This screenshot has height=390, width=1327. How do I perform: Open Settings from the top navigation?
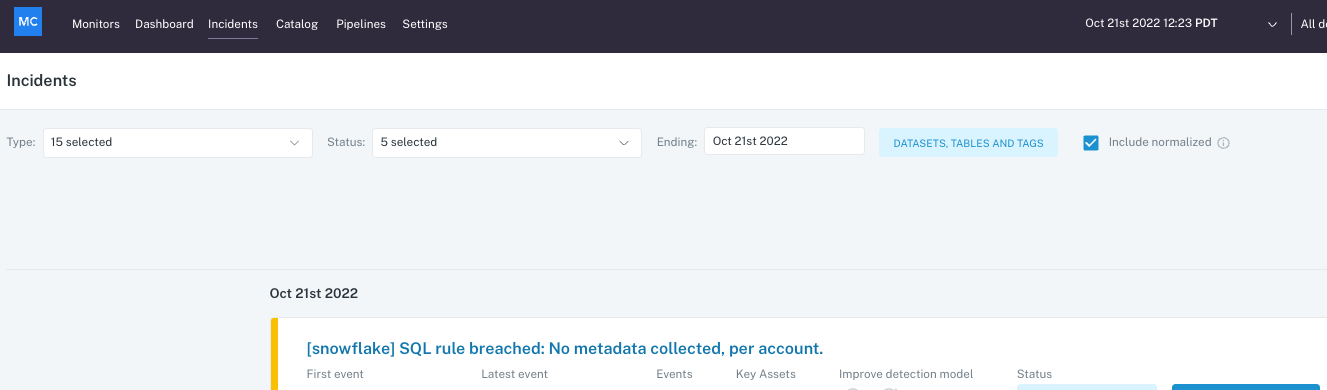[x=425, y=24]
